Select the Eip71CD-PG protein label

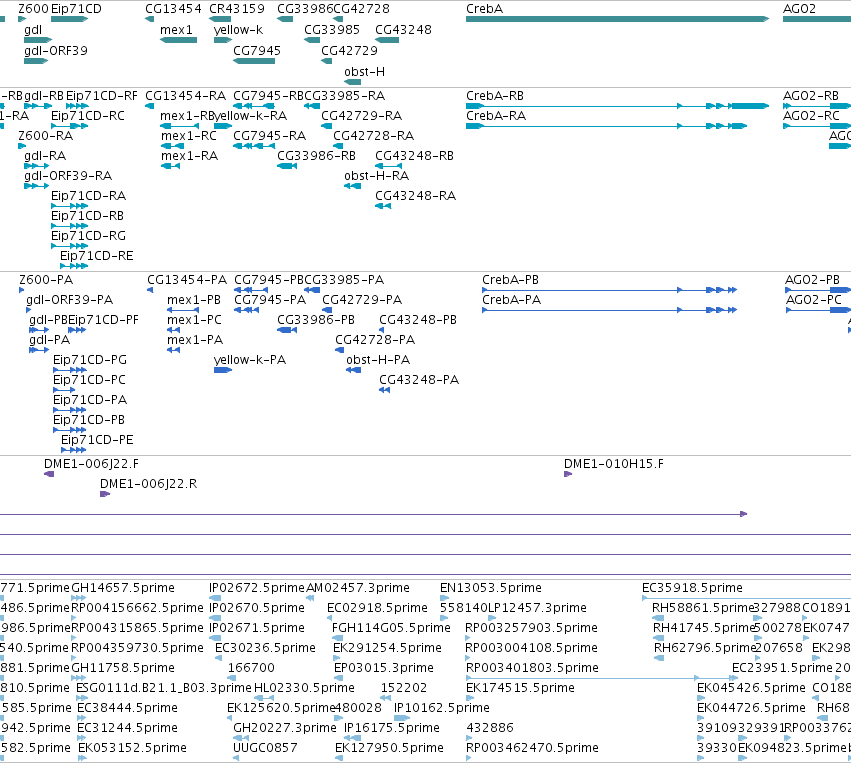click(90, 360)
